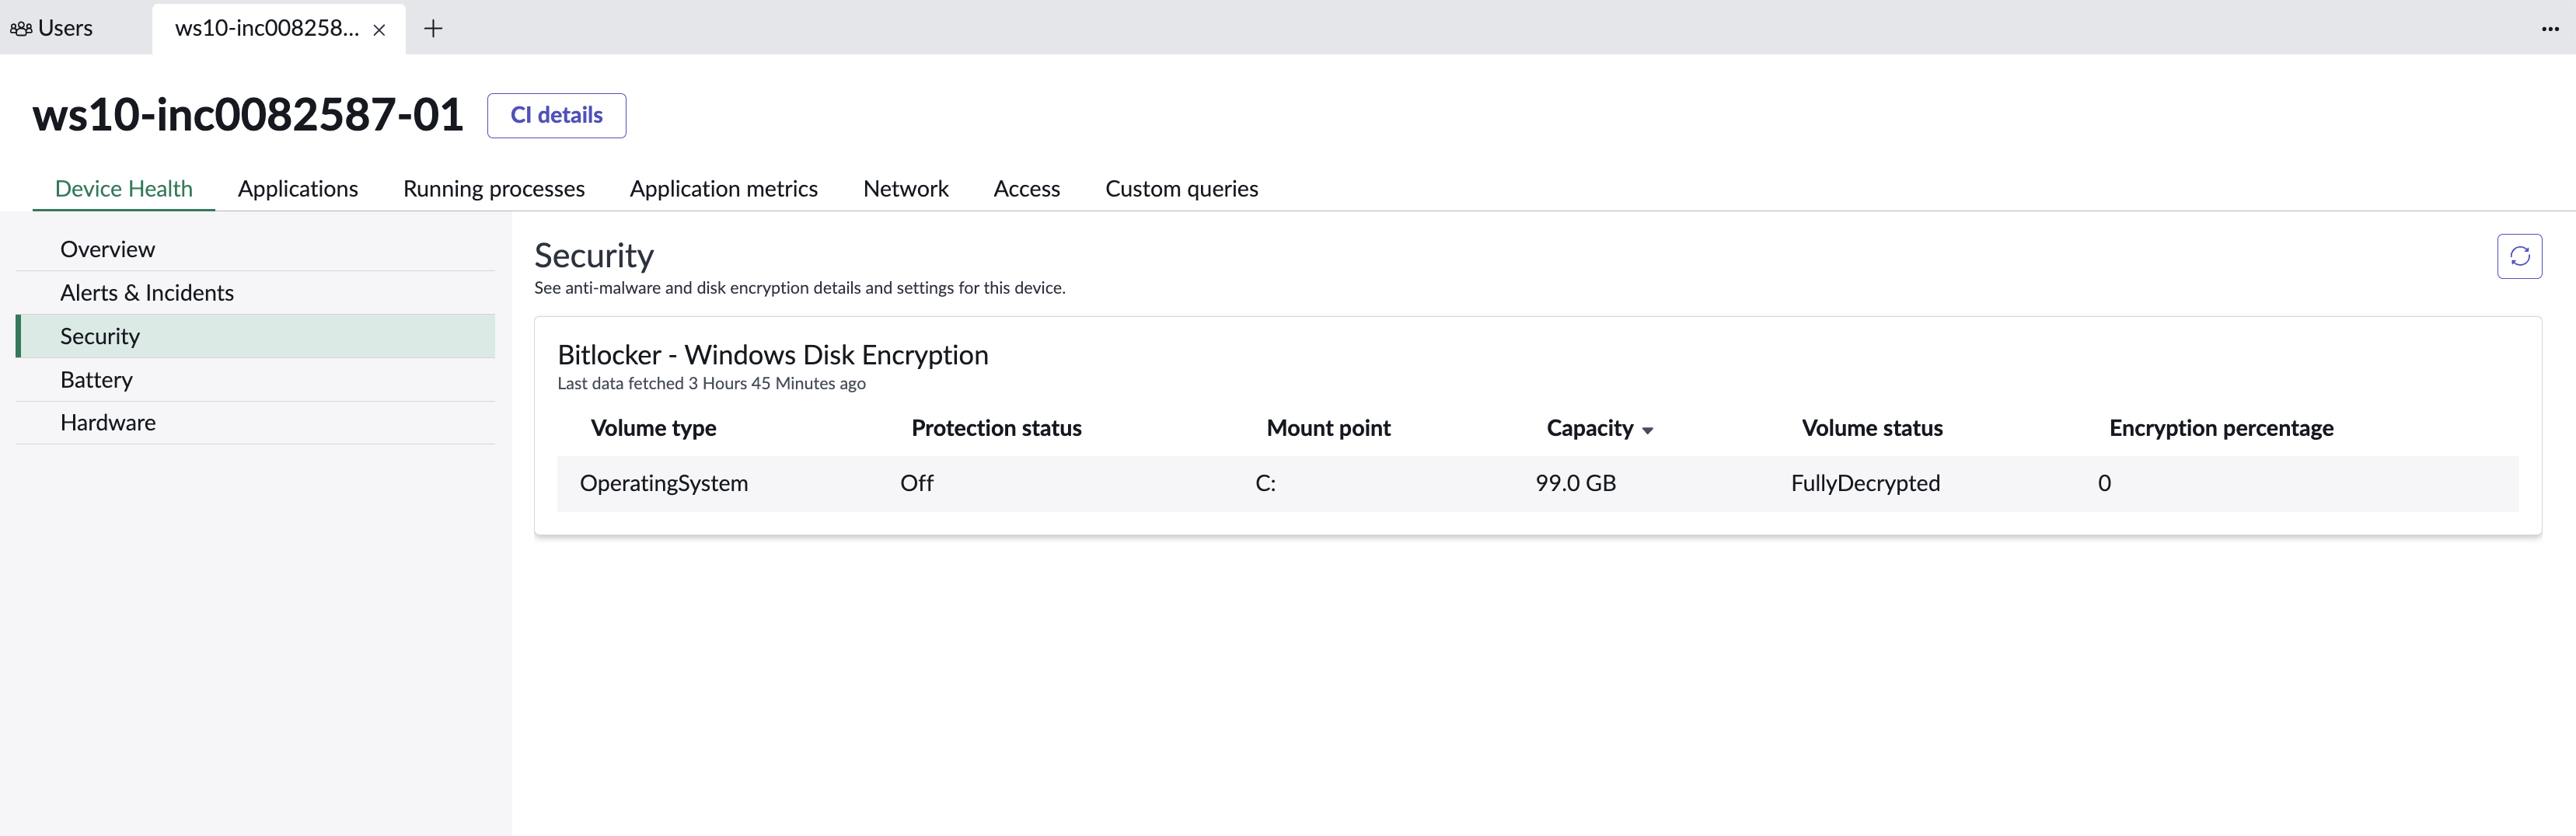Click the 0 encryption percentage value

2104,483
